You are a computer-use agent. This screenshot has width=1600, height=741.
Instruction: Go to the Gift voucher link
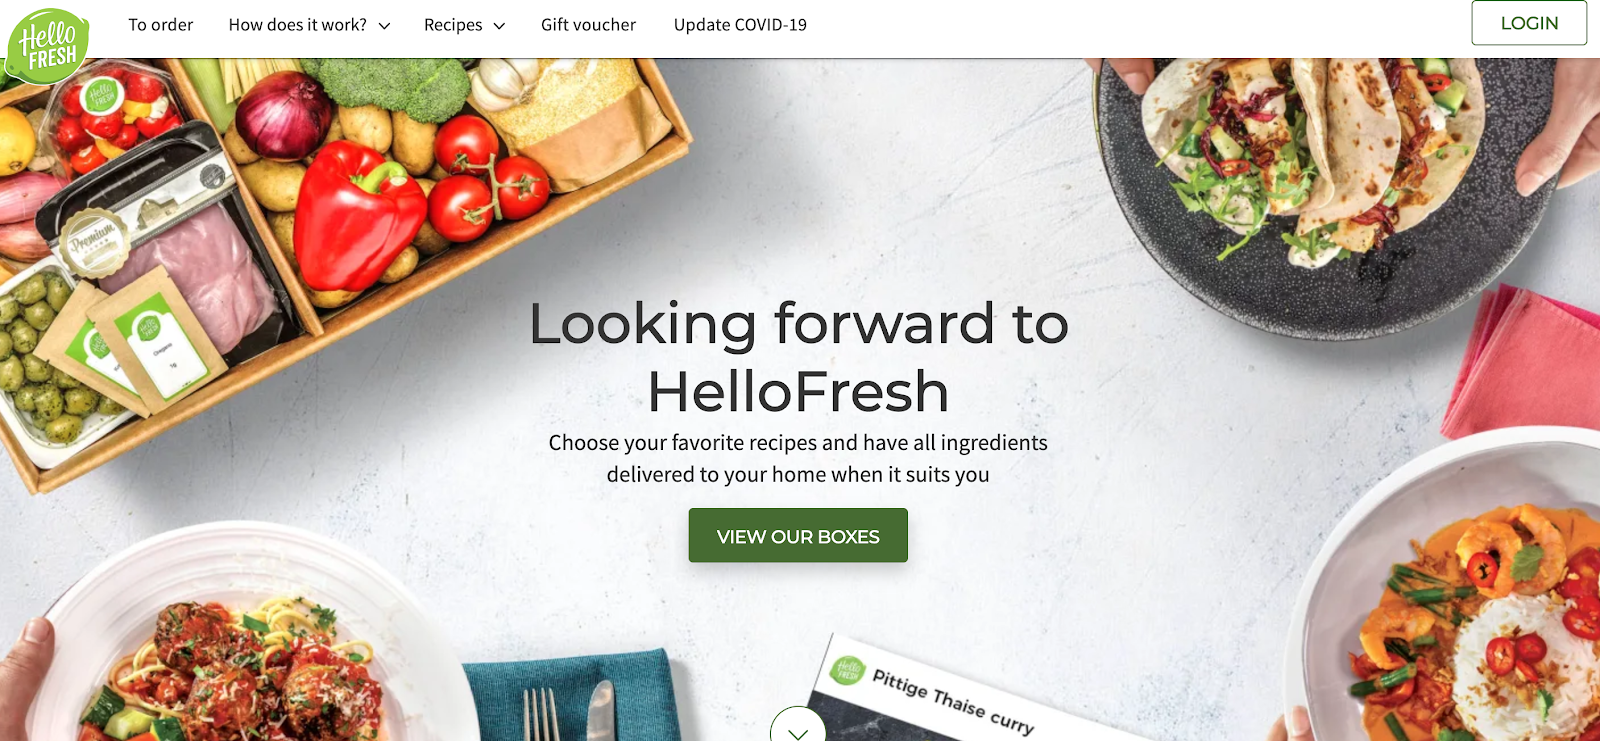pyautogui.click(x=588, y=25)
